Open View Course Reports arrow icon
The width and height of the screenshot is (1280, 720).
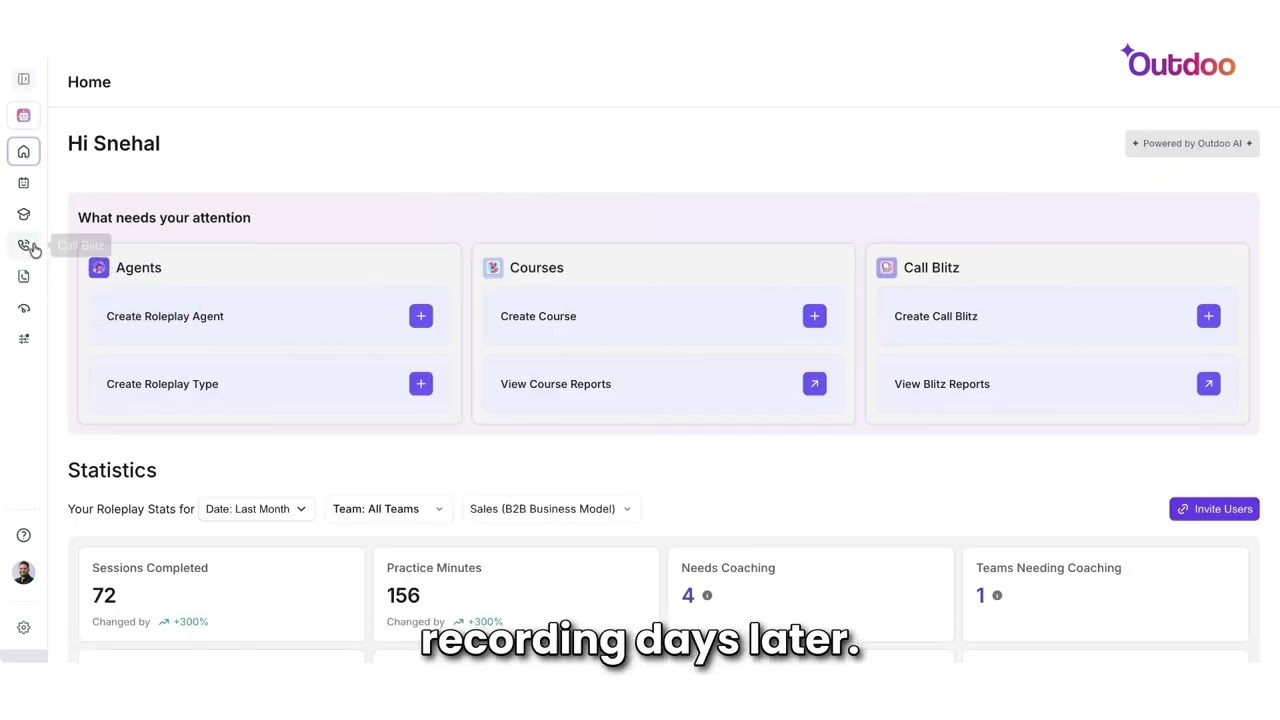coord(815,384)
